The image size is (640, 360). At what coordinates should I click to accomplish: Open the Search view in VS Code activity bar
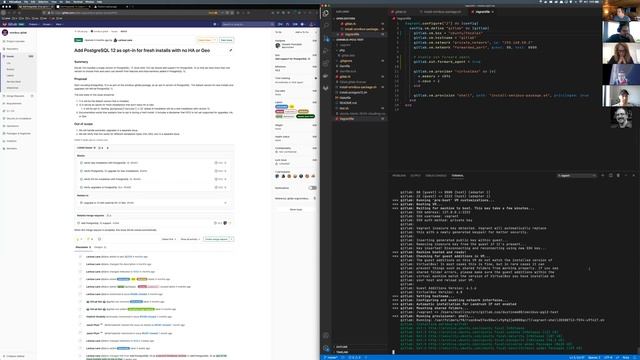(x=326, y=26)
